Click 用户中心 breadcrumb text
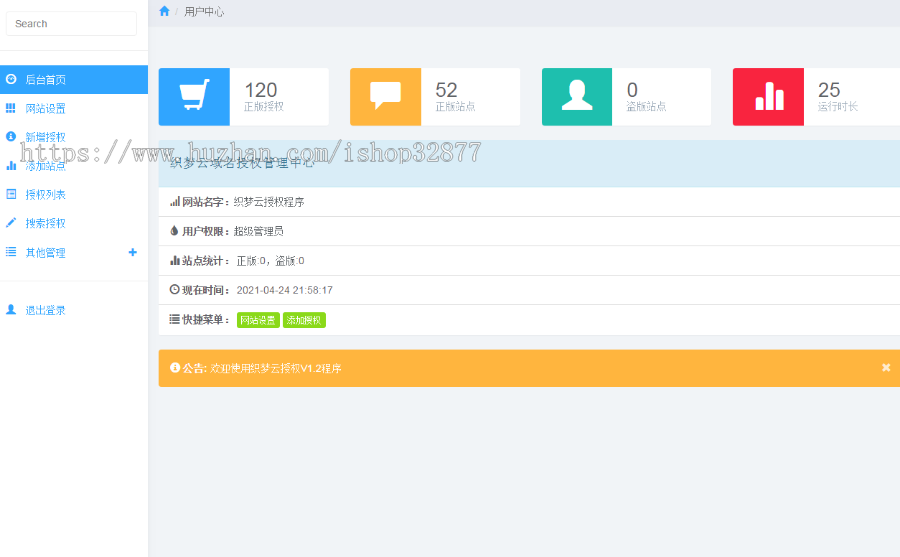This screenshot has width=900, height=557. (x=204, y=11)
